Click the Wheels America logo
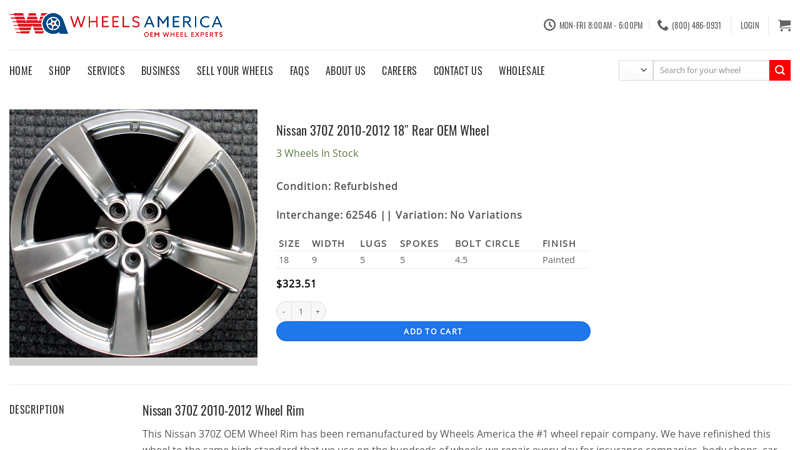 pos(116,25)
